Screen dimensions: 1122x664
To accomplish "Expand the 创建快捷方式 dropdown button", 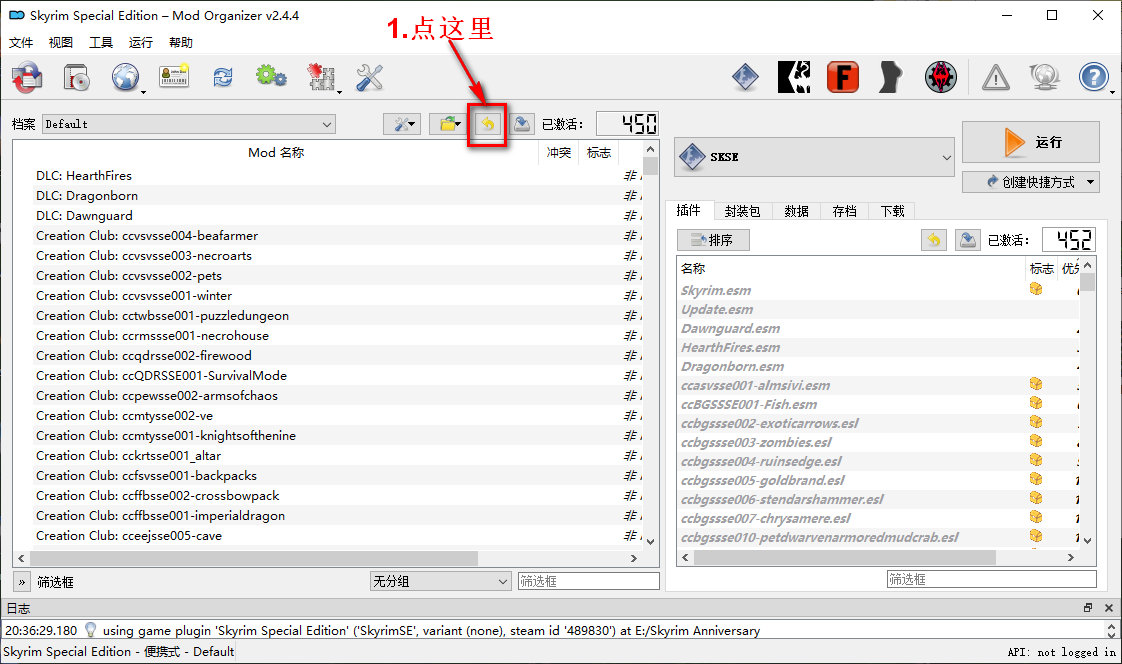I will tap(1030, 182).
